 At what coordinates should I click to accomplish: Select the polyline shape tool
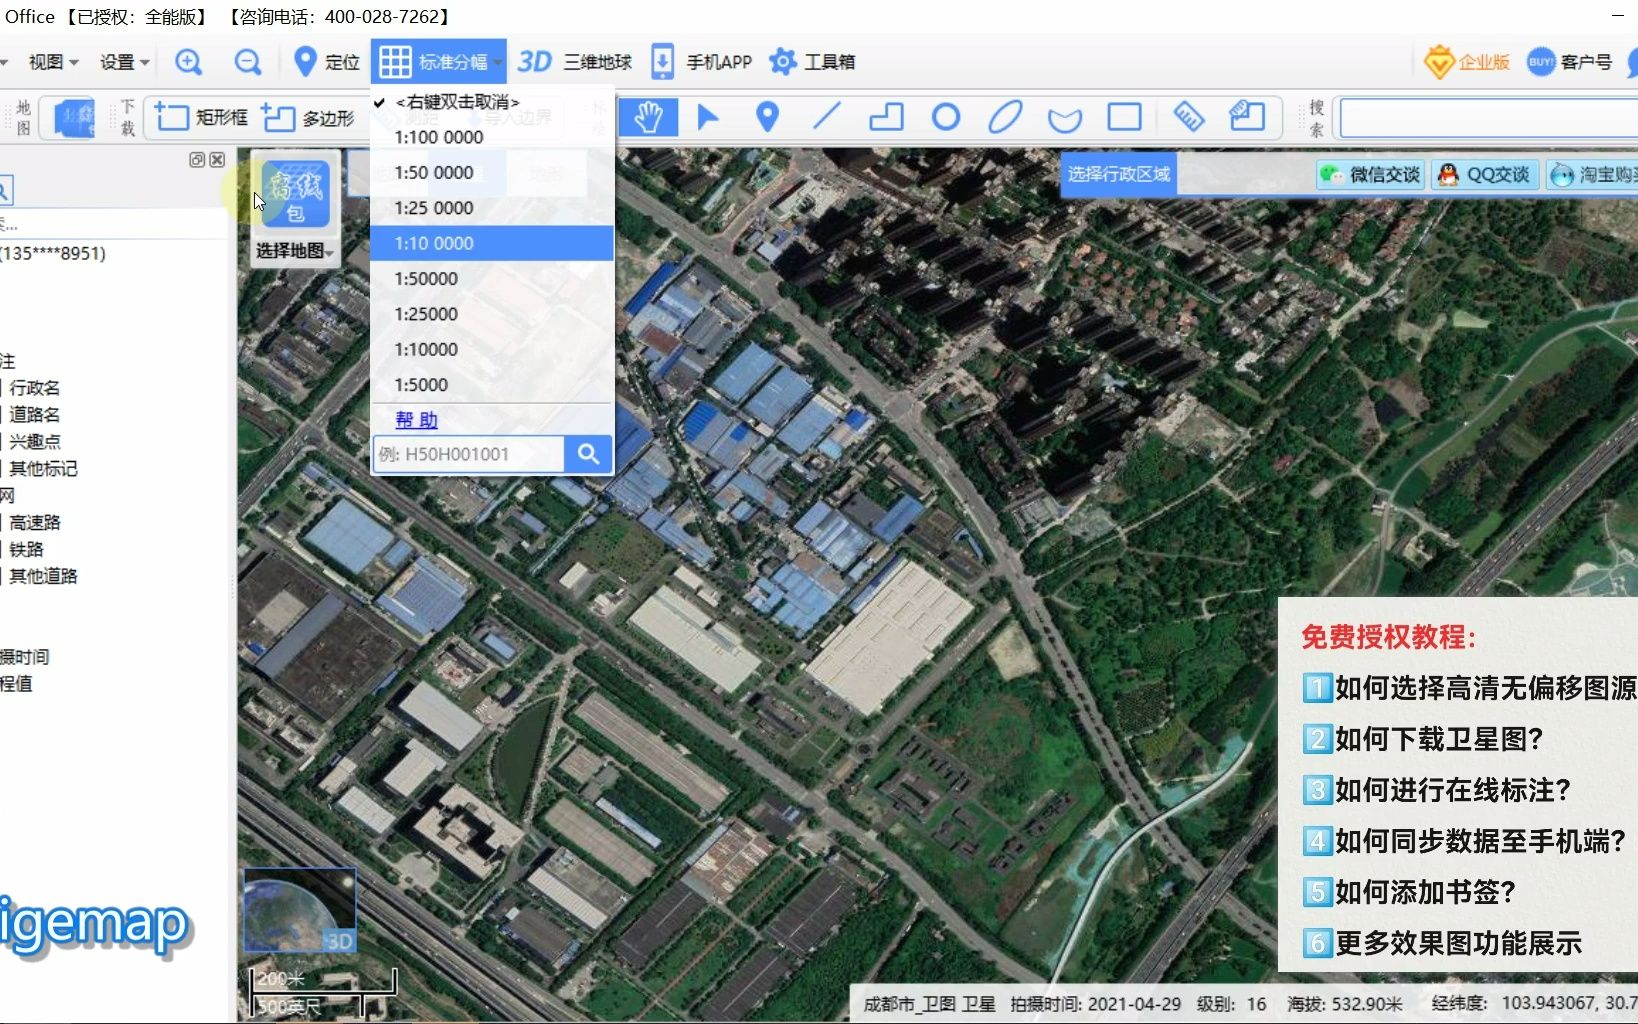tap(886, 117)
